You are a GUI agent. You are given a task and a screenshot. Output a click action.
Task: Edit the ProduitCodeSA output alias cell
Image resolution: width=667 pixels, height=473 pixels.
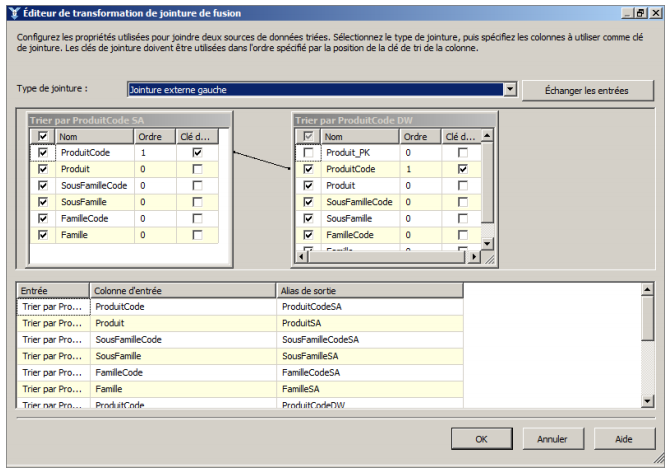click(x=370, y=307)
